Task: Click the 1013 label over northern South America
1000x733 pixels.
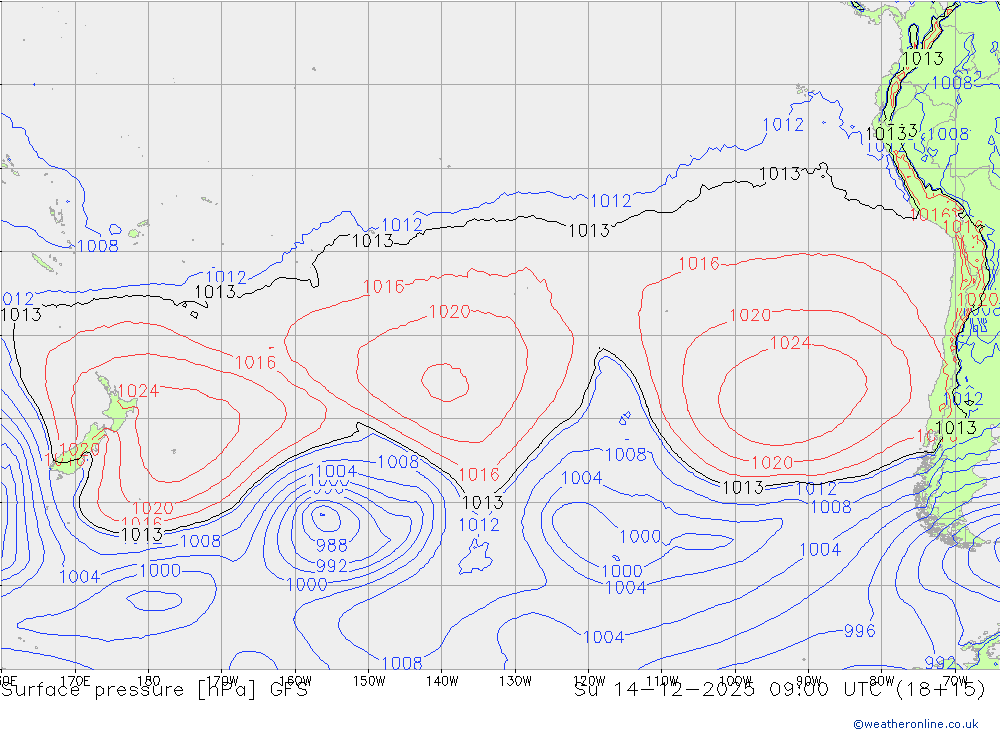Action: [x=923, y=59]
